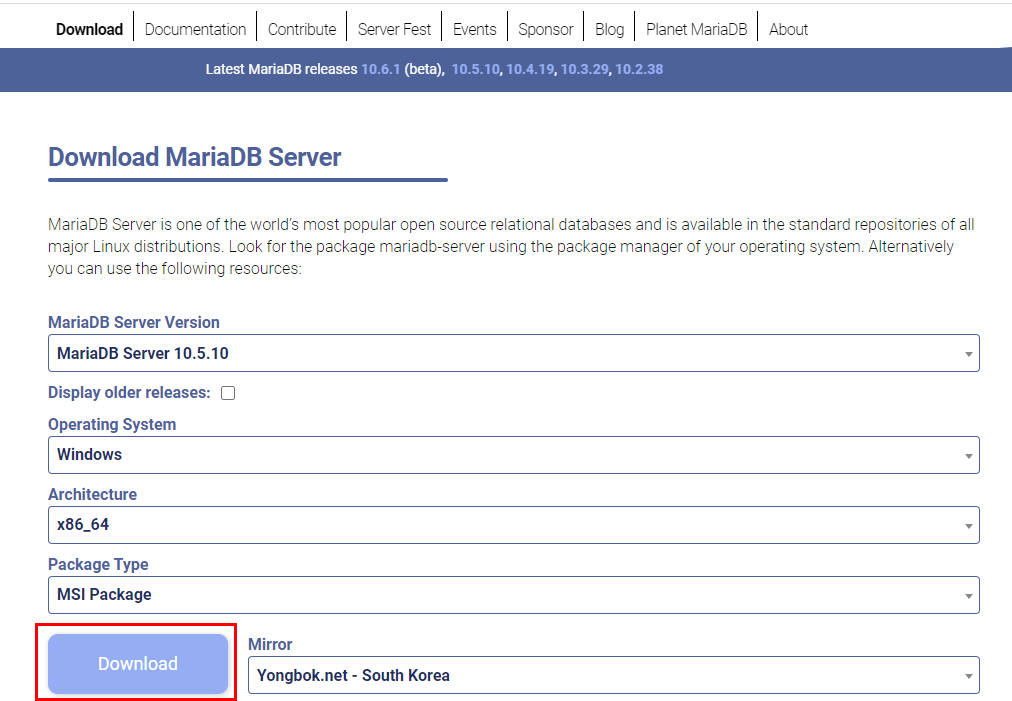
Task: Open the Server Fest page
Action: pyautogui.click(x=394, y=30)
